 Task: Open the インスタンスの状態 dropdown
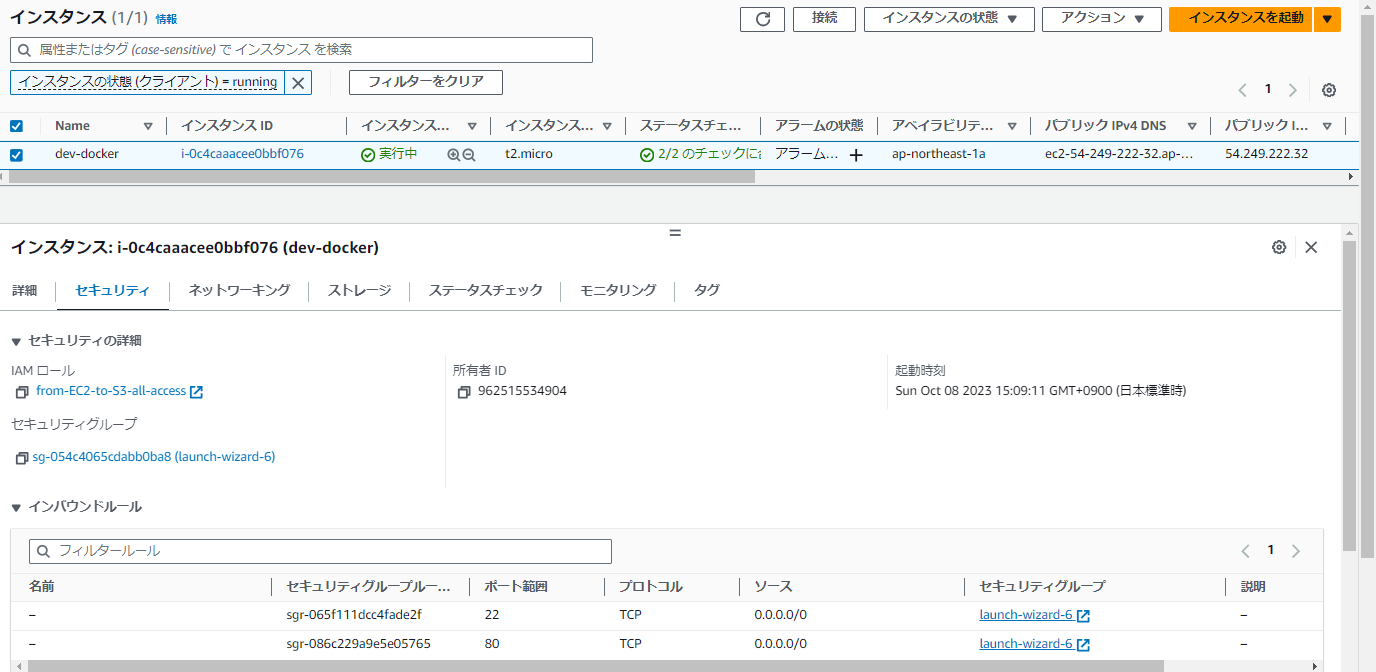tap(948, 19)
